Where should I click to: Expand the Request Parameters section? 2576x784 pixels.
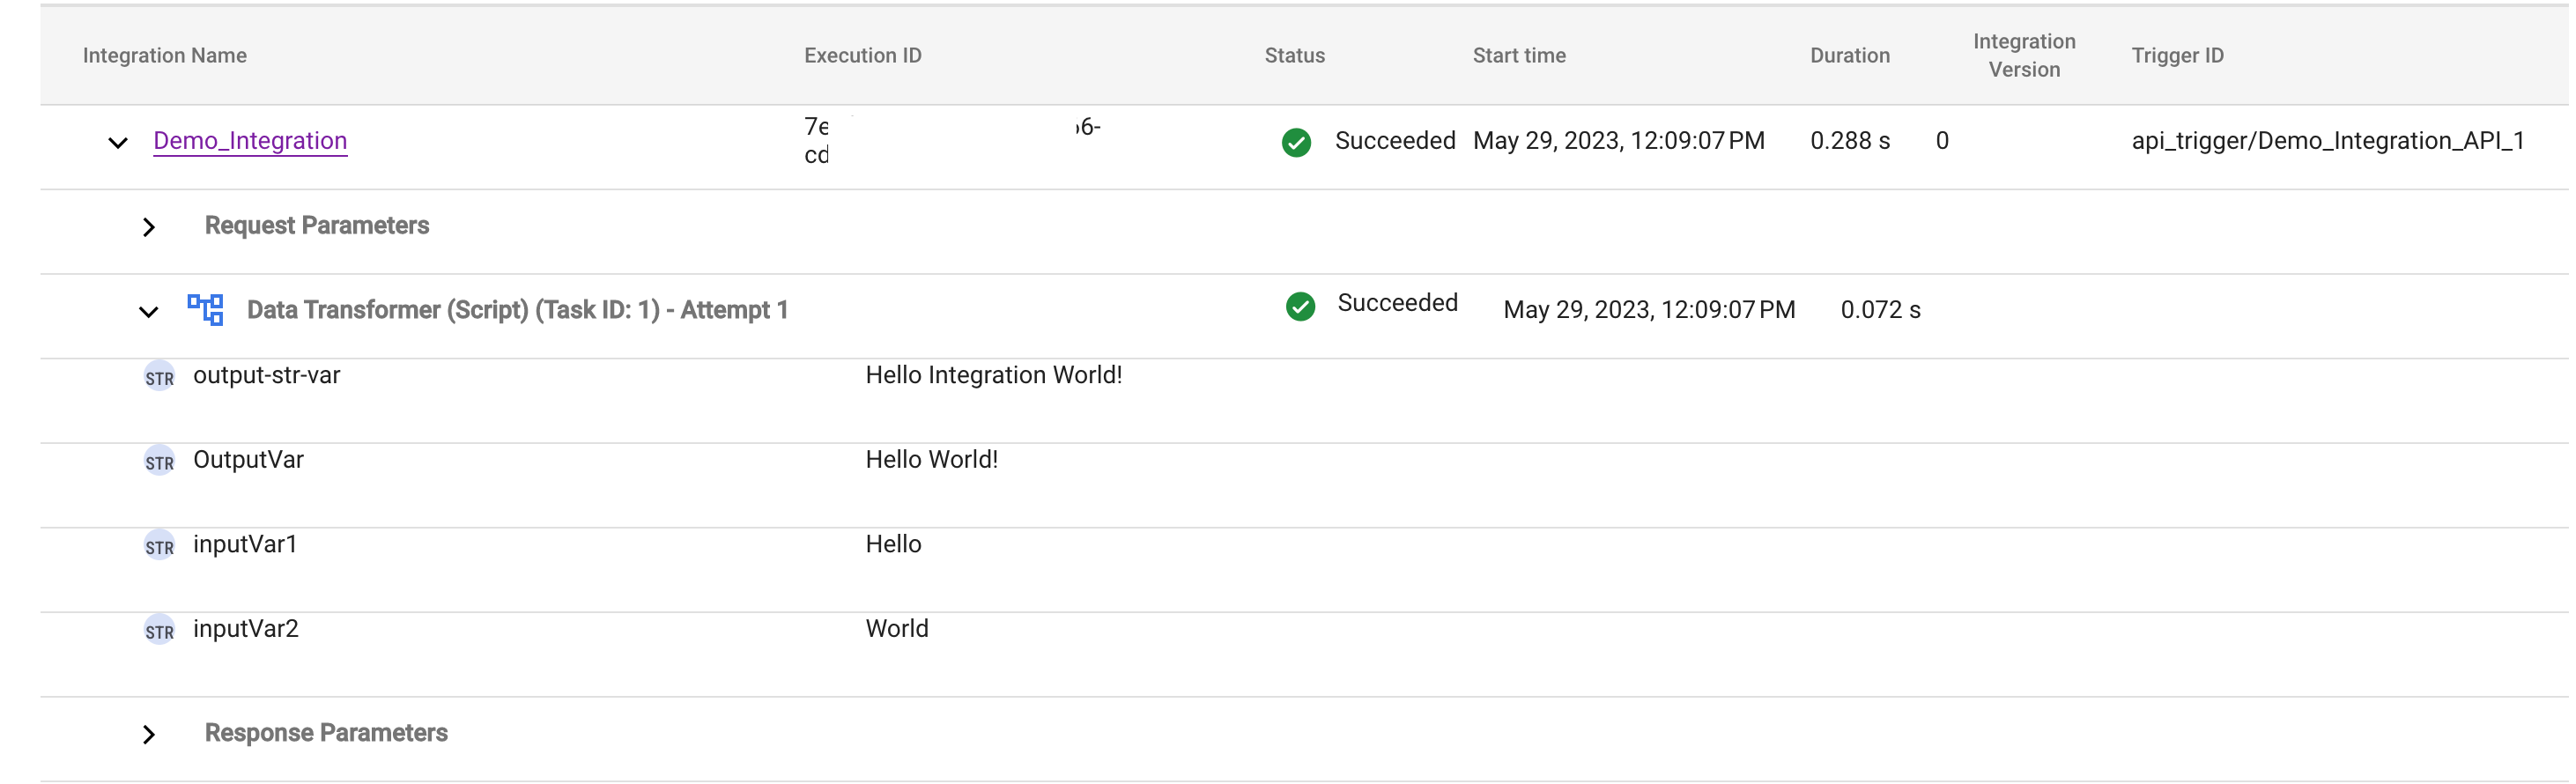point(149,227)
